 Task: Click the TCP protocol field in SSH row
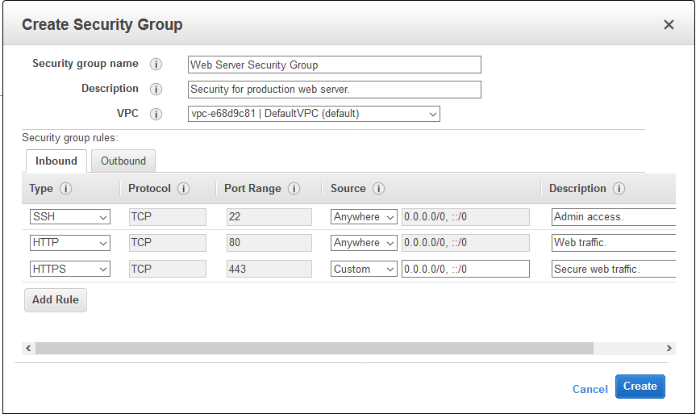pyautogui.click(x=168, y=217)
